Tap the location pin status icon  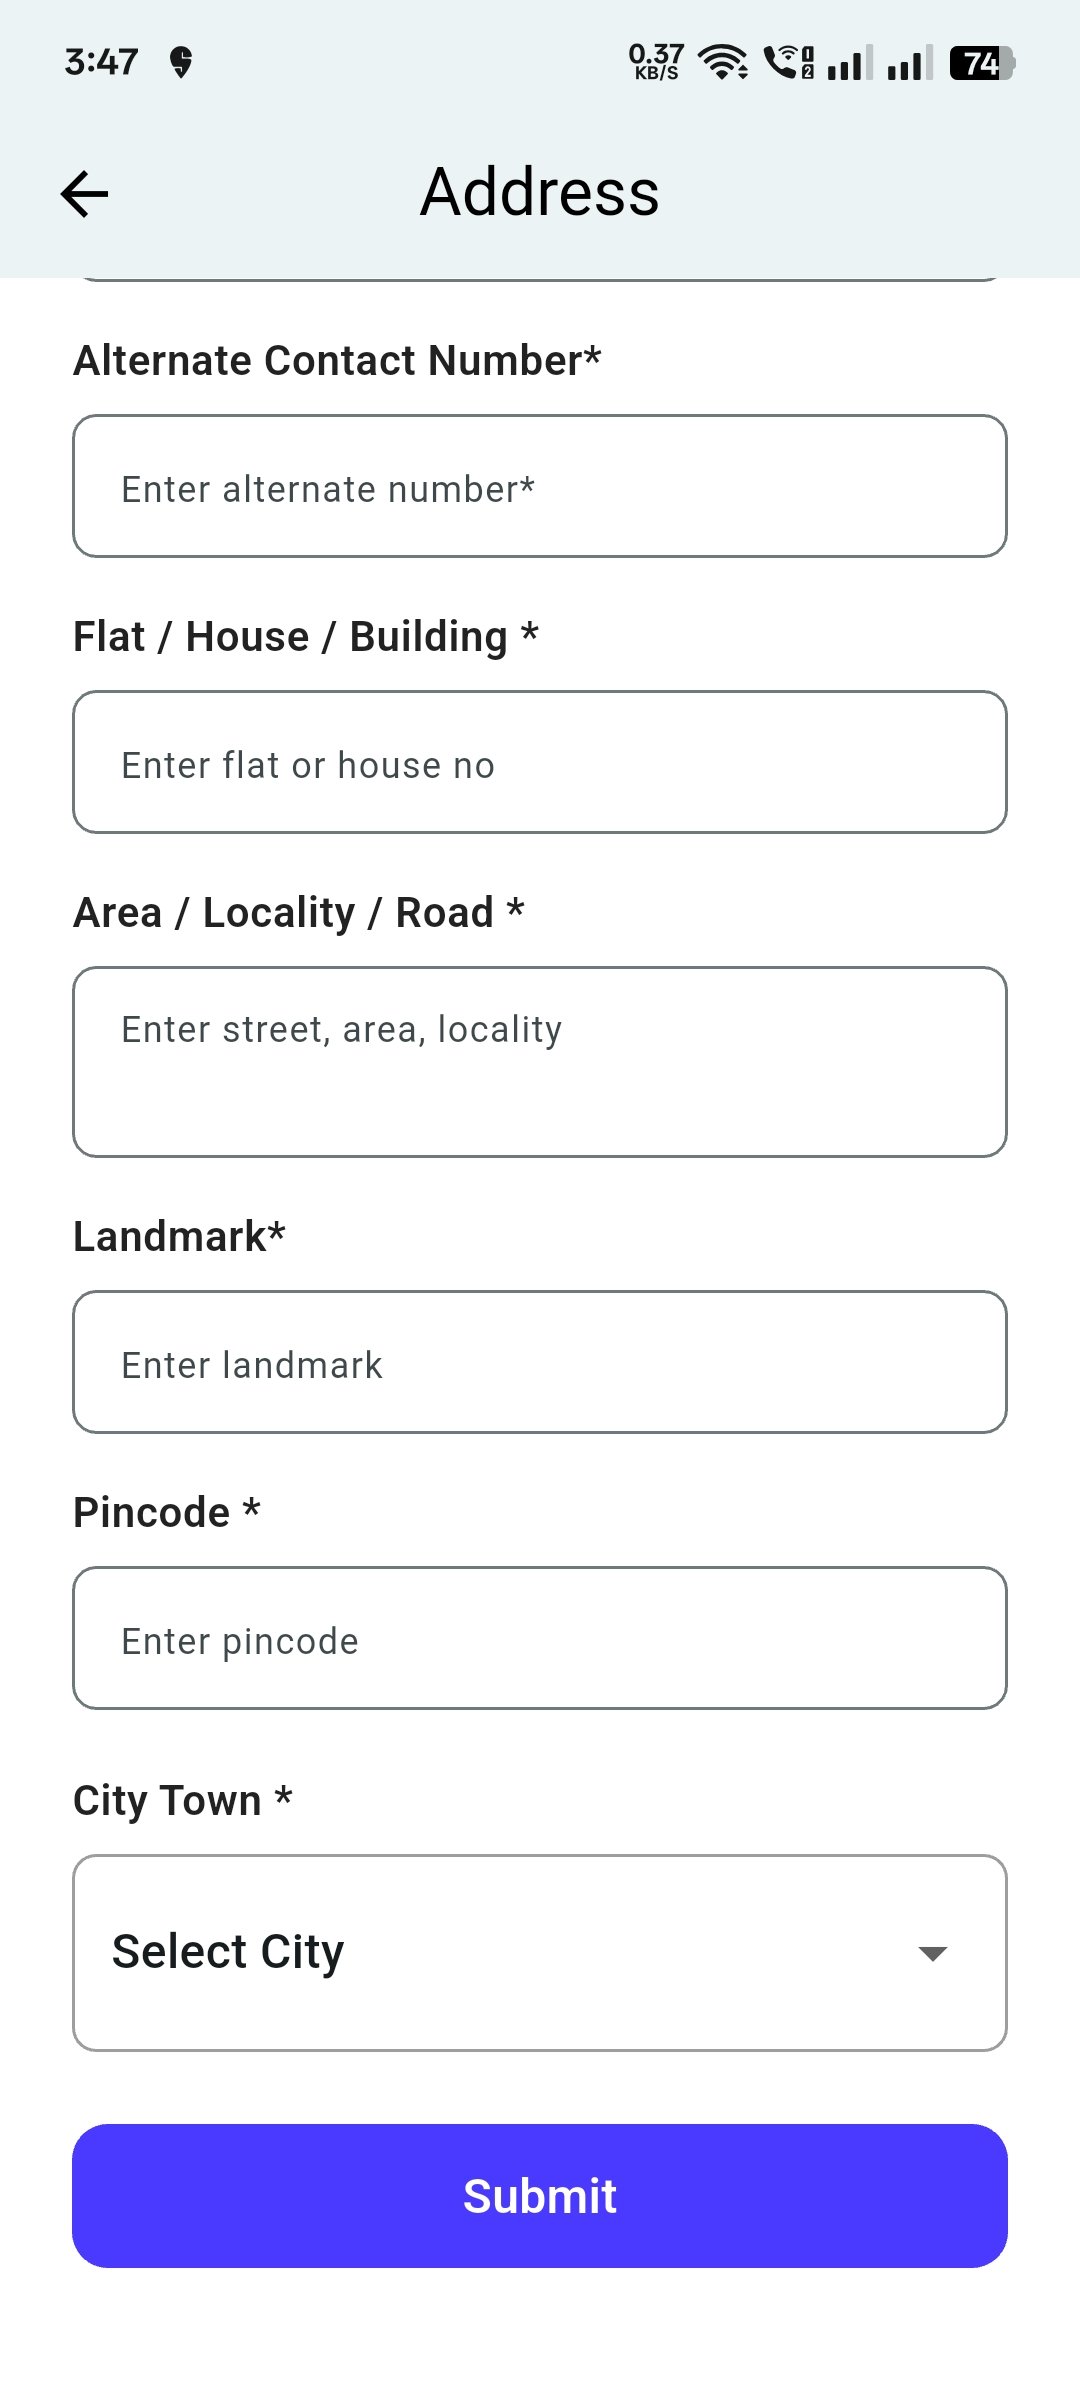(x=181, y=62)
